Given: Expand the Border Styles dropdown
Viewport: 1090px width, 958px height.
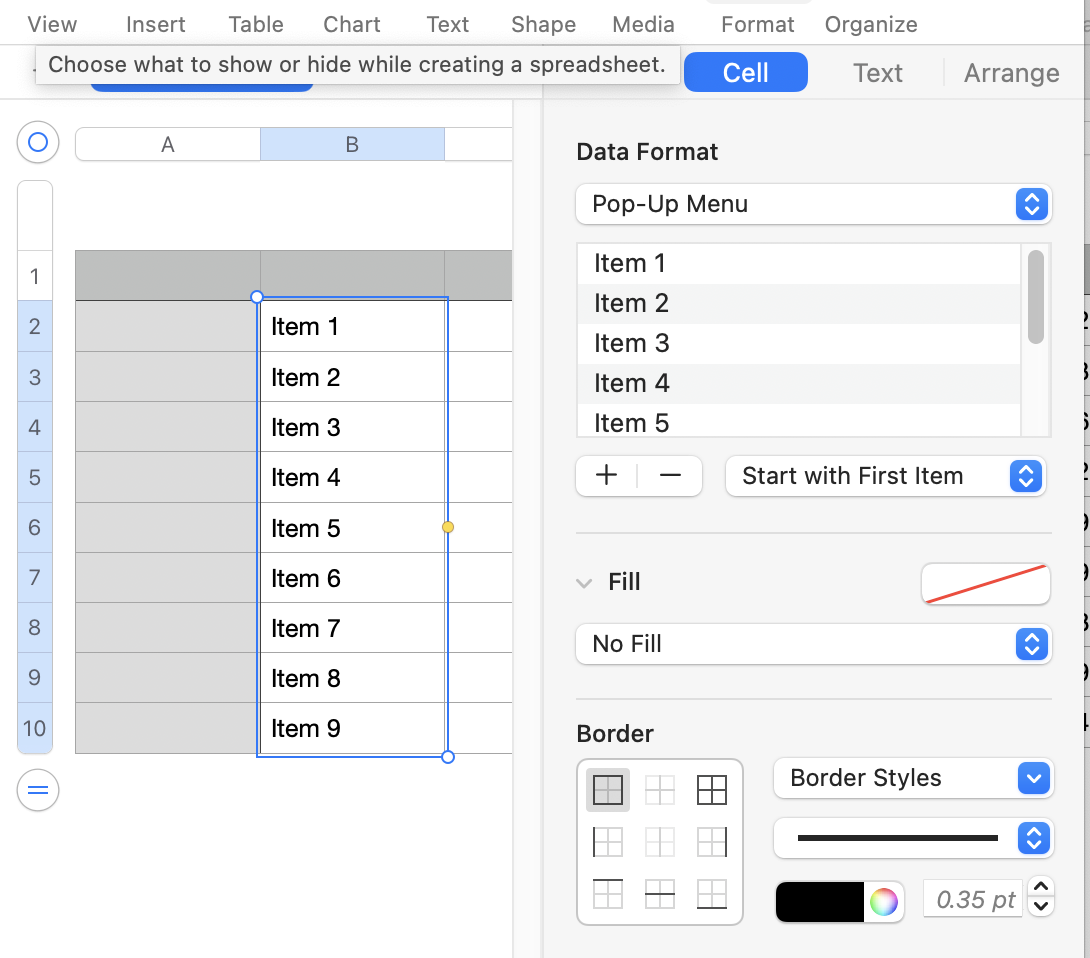Looking at the screenshot, I should click(913, 778).
